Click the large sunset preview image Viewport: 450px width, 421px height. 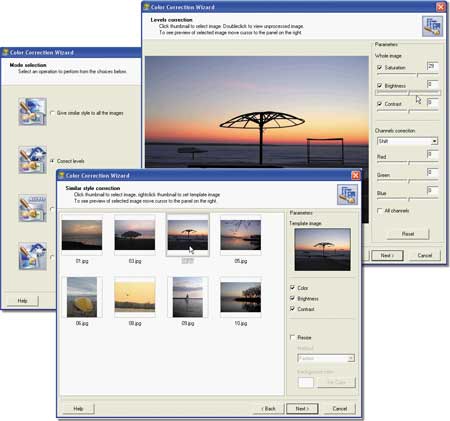pos(257,112)
